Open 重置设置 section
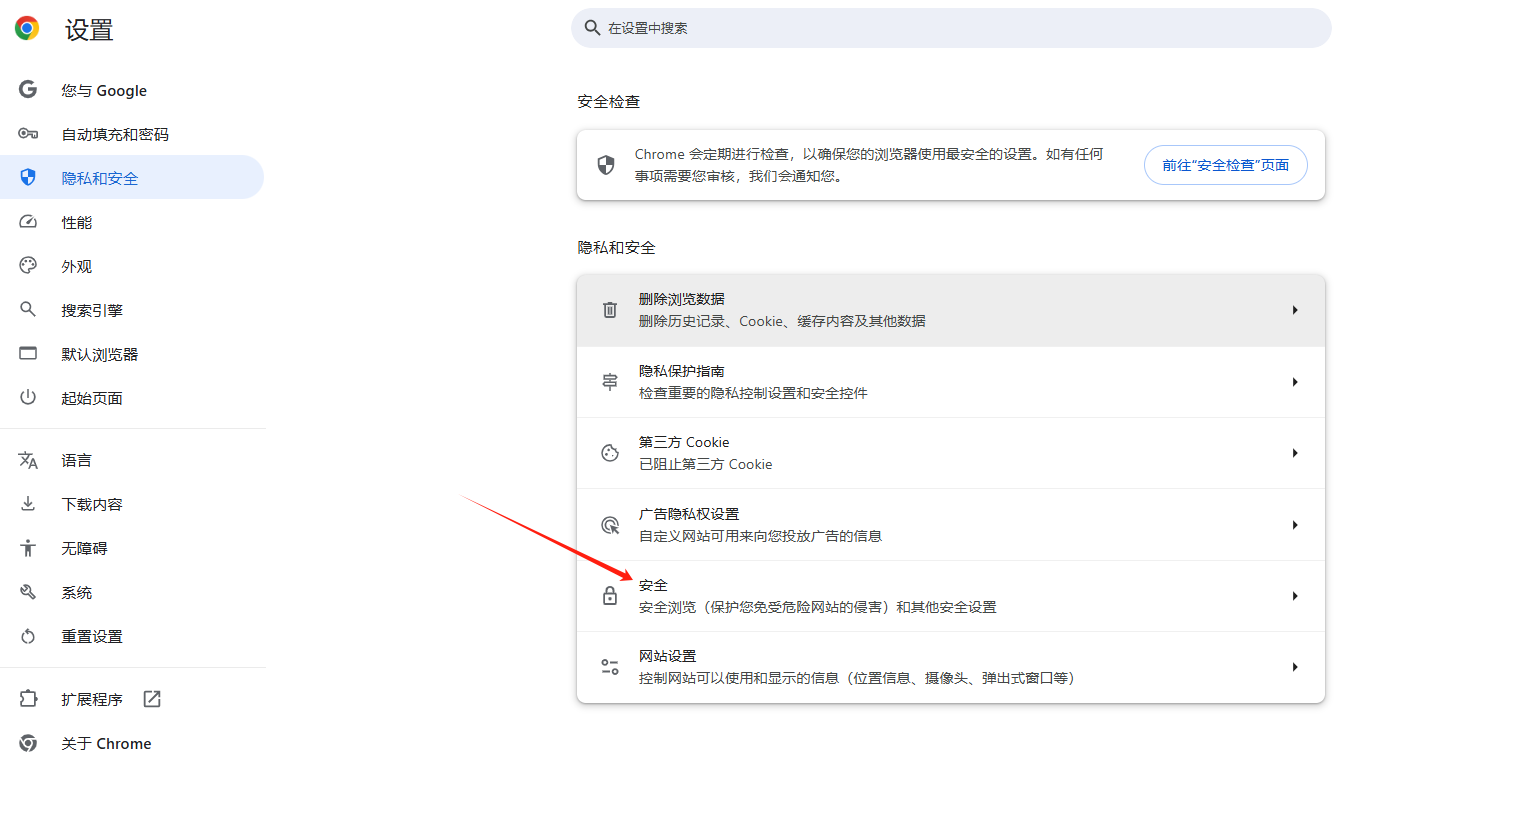The image size is (1515, 821). [x=132, y=636]
